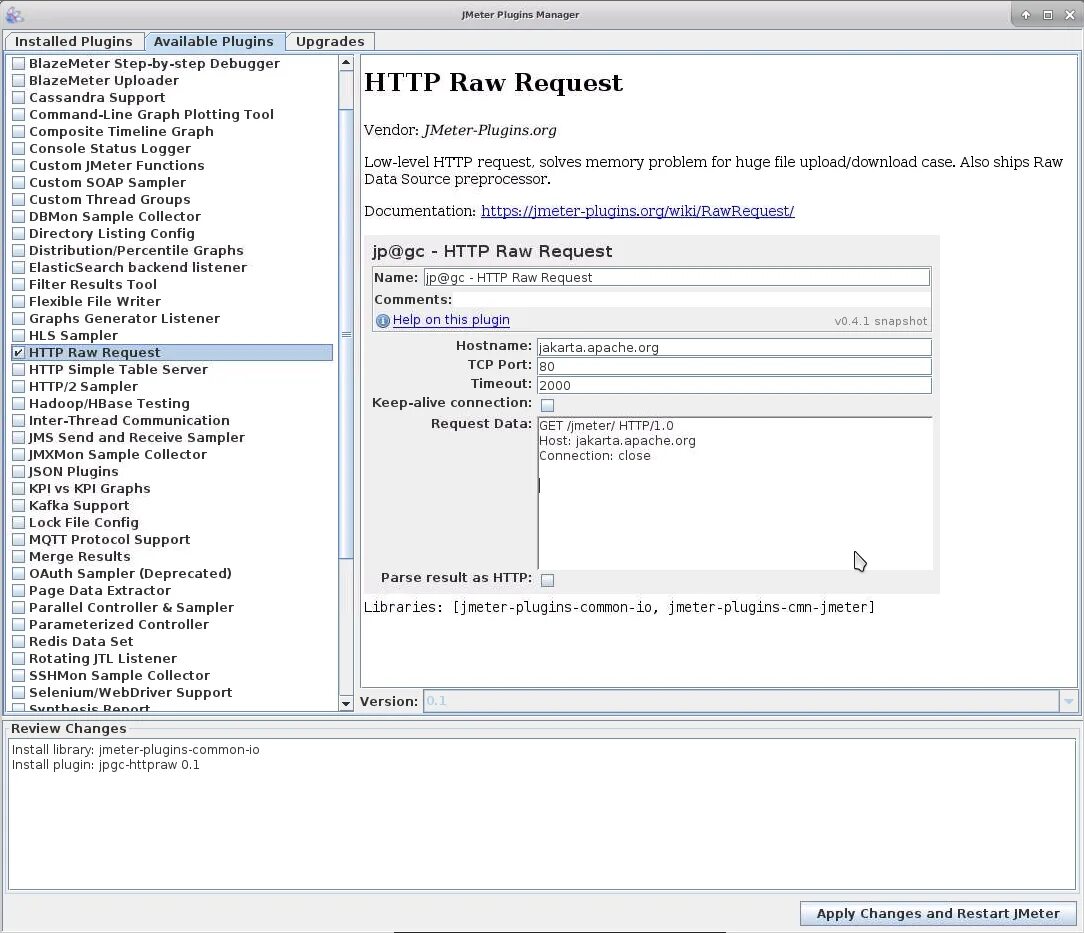Select Command-Line Graph Plotting Tool entry

[x=151, y=115]
